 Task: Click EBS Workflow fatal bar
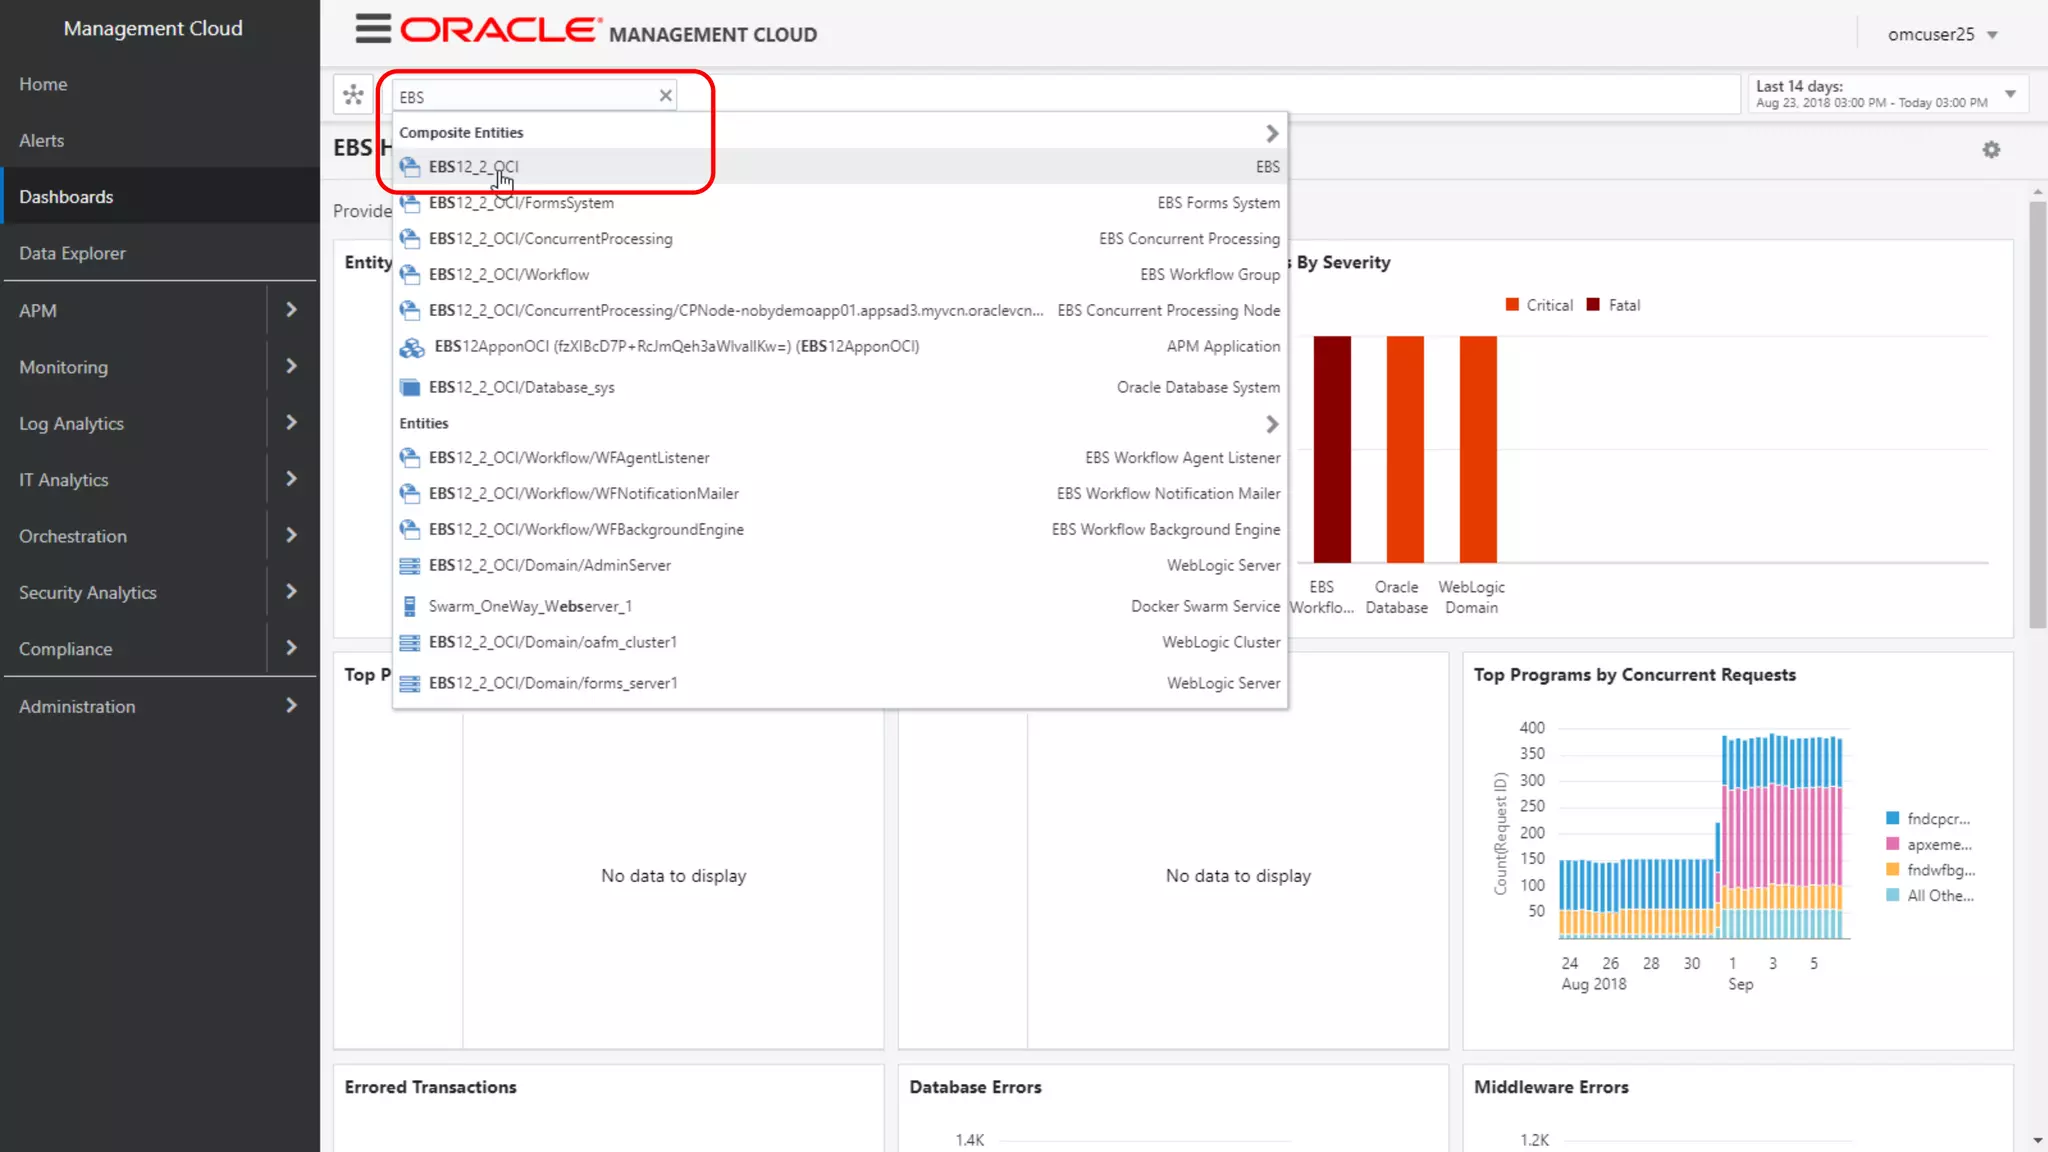pyautogui.click(x=1332, y=449)
